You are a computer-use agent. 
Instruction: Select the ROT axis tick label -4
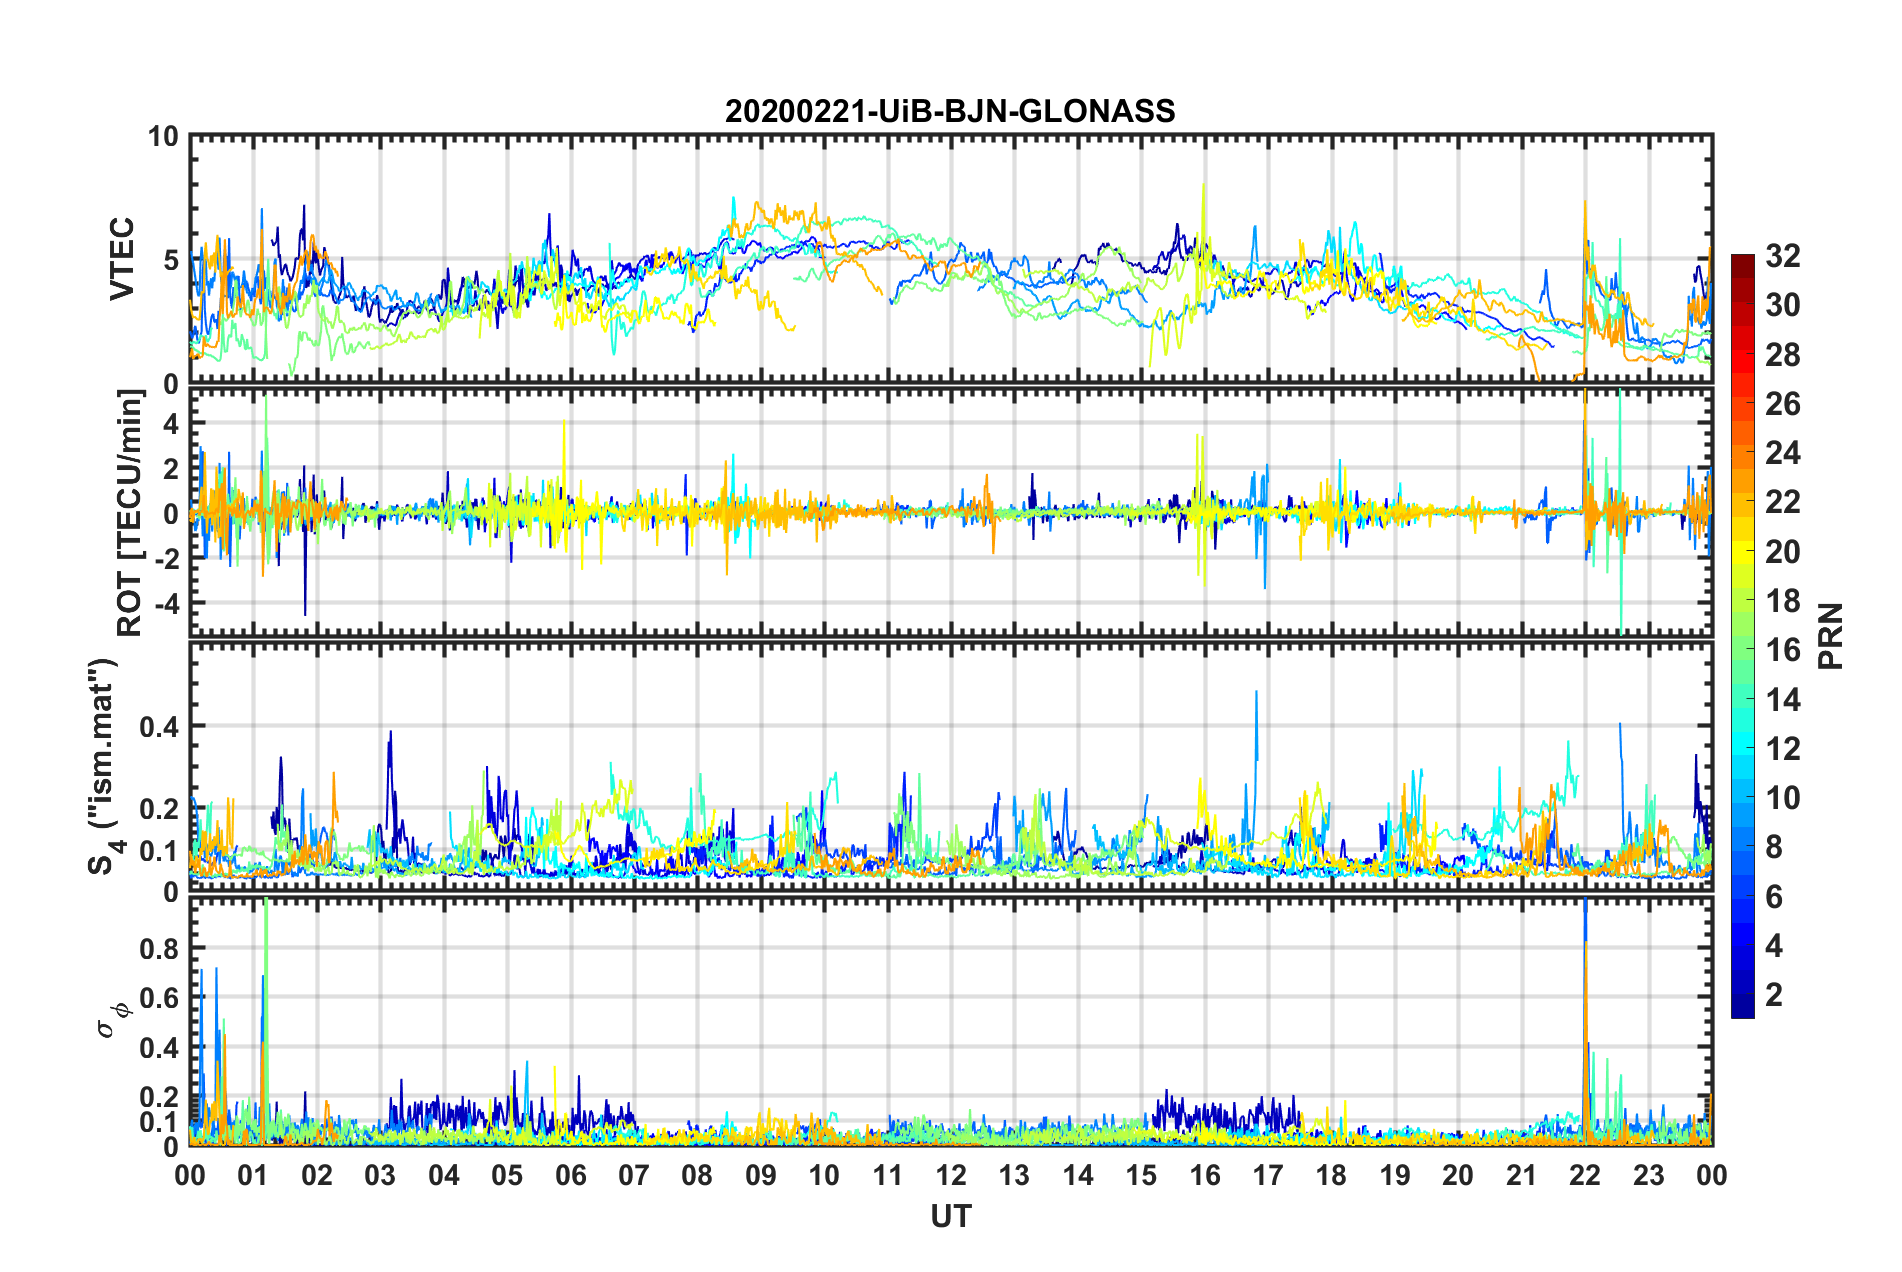point(167,603)
